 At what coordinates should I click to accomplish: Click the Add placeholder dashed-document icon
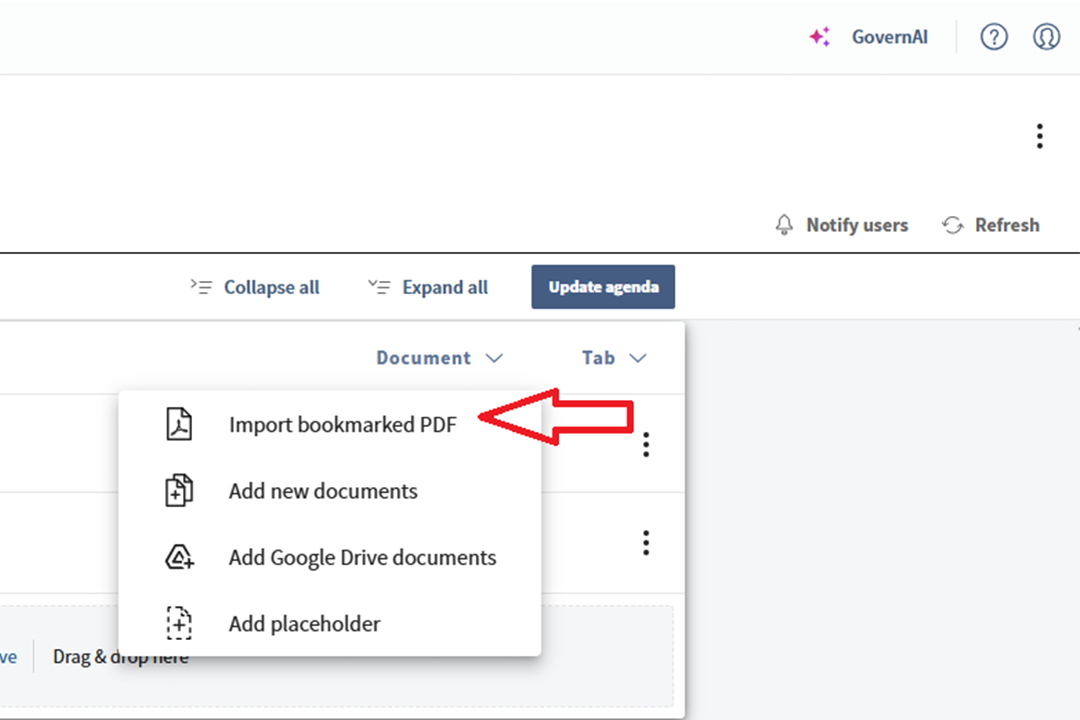(x=178, y=623)
